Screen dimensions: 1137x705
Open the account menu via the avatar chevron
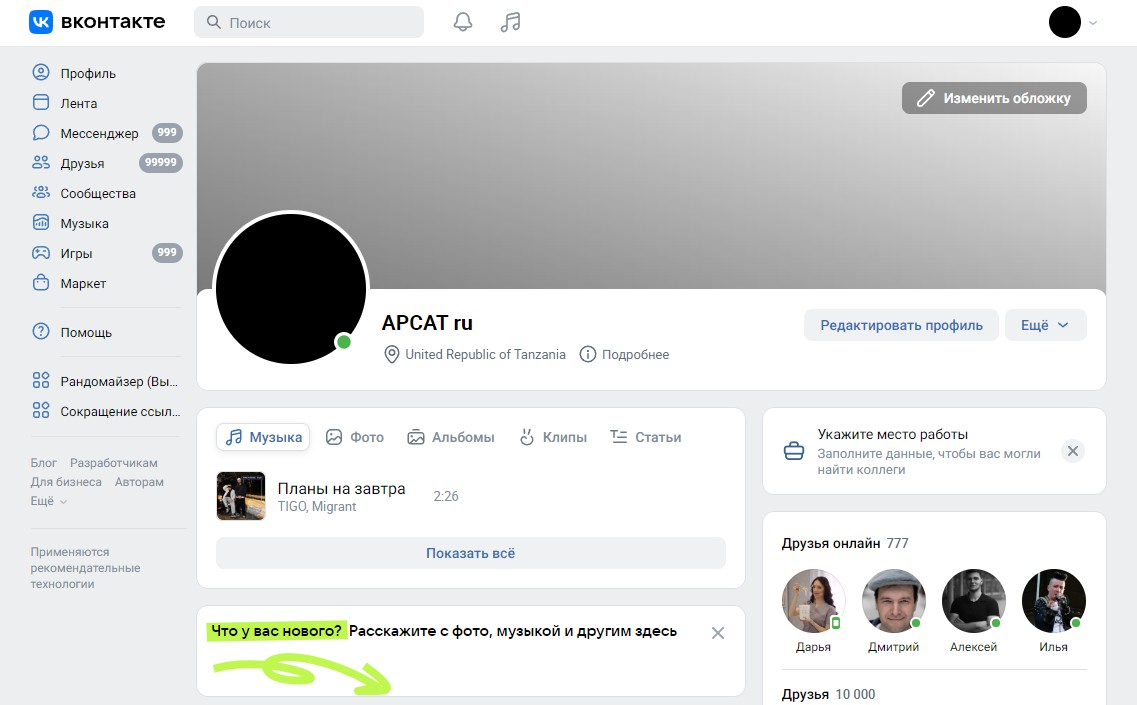1090,22
